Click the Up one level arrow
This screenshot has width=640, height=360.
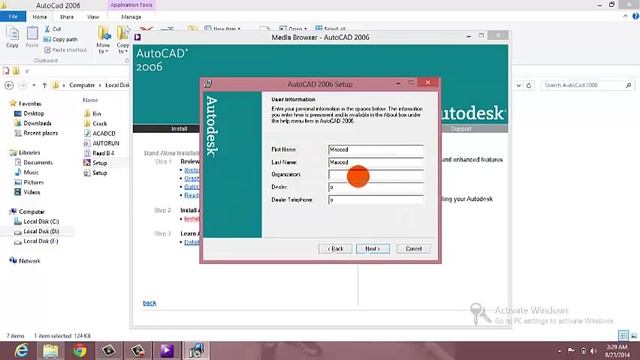click(44, 85)
